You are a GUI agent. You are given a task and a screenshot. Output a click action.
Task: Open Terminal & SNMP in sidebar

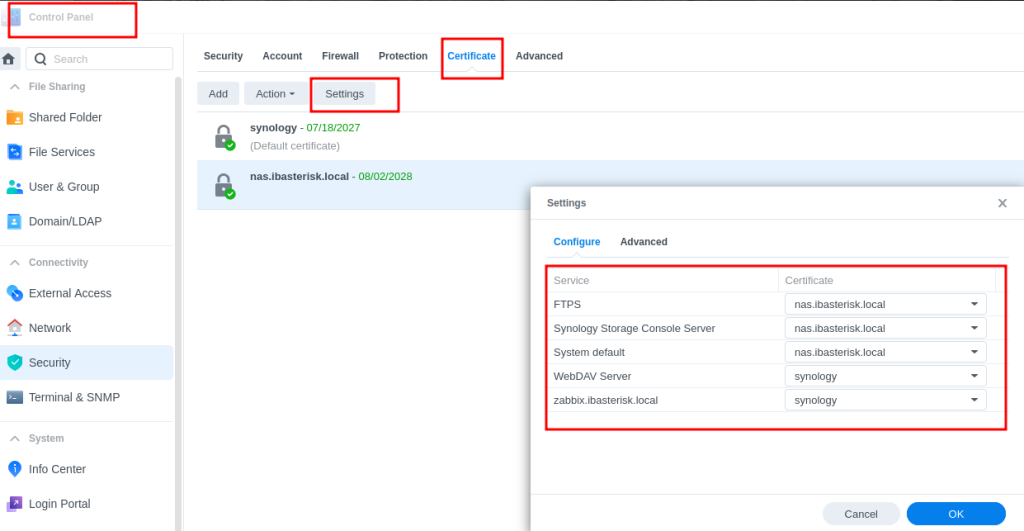click(87, 397)
